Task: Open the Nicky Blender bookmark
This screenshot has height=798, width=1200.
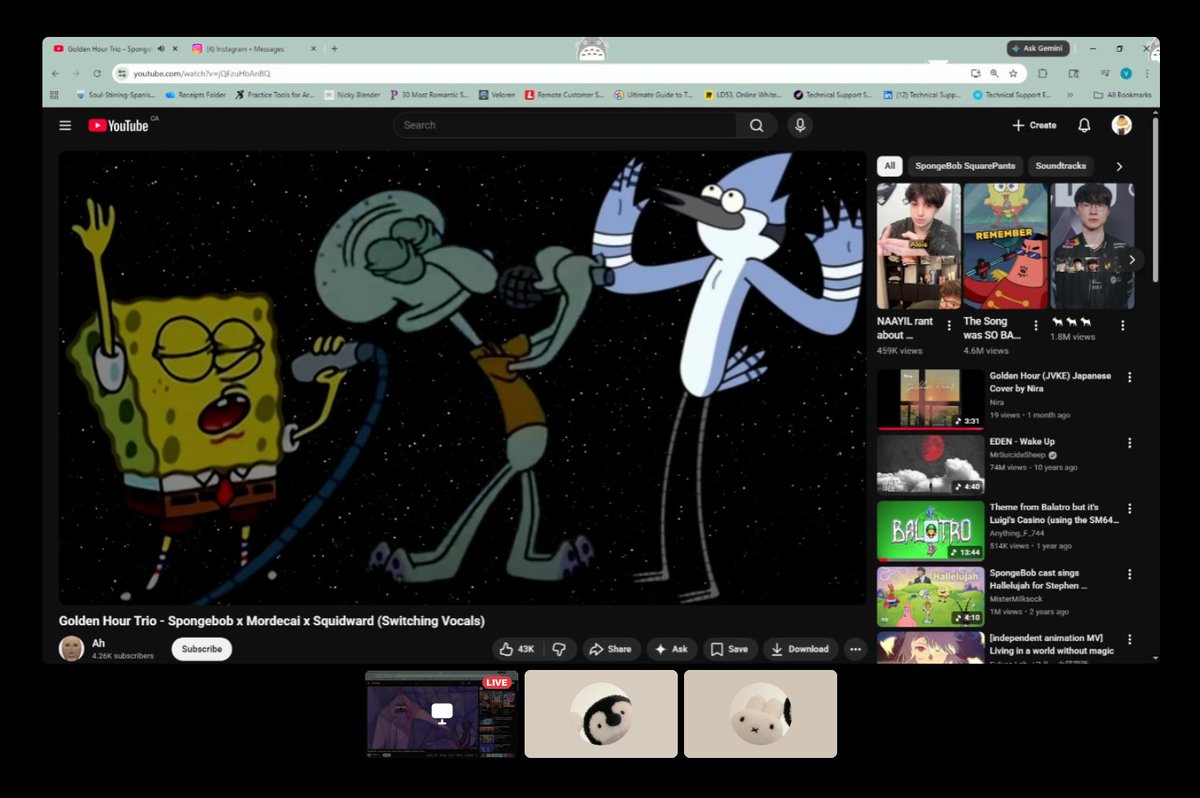Action: pyautogui.click(x=351, y=95)
